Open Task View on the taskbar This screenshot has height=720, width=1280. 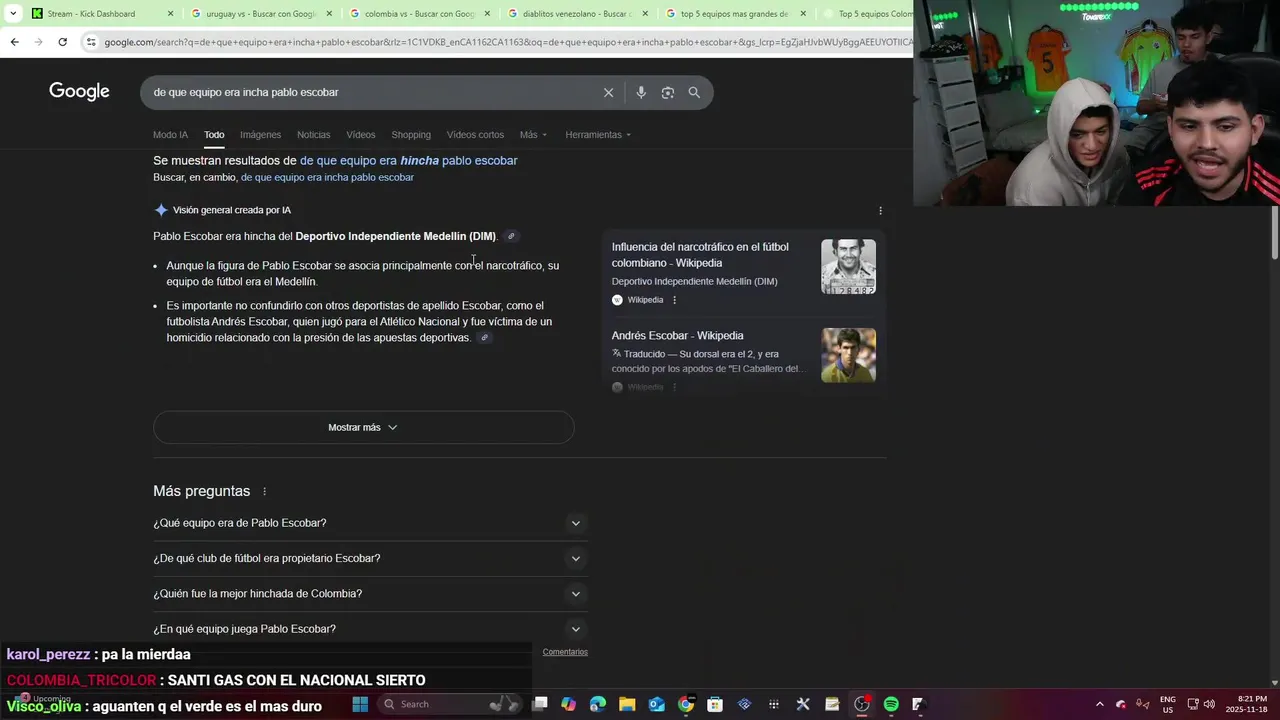pos(540,704)
